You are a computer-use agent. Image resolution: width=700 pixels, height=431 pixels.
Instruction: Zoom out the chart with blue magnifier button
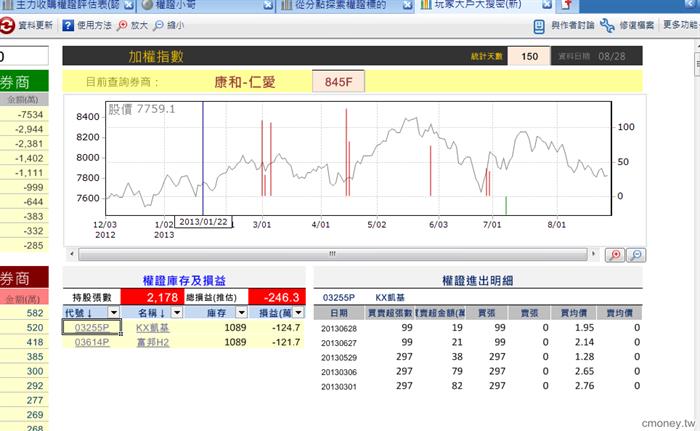click(636, 255)
